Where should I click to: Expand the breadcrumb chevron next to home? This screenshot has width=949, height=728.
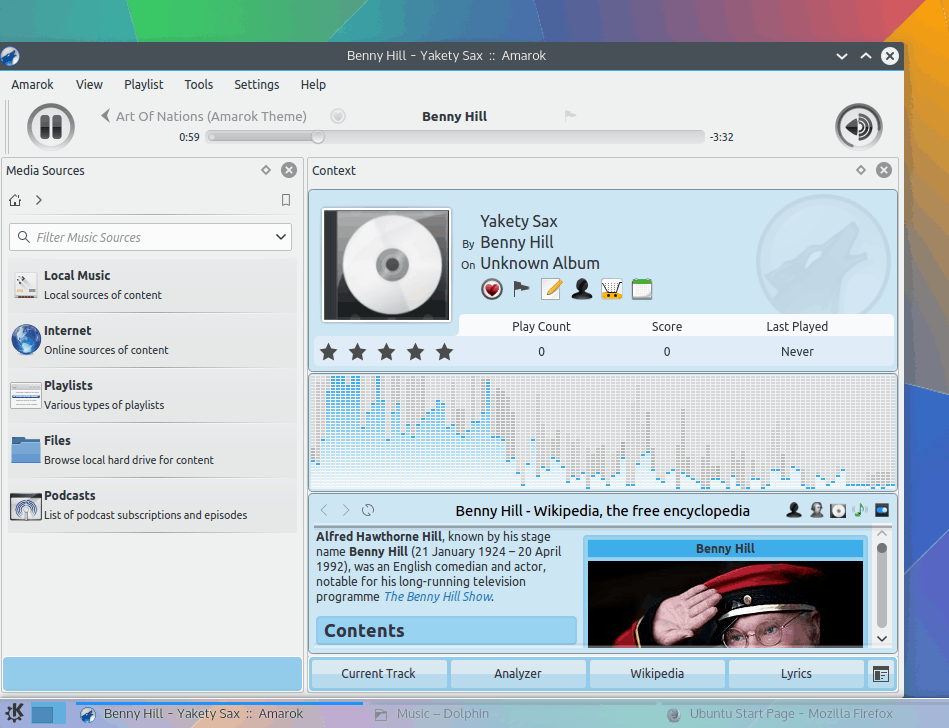[x=39, y=200]
